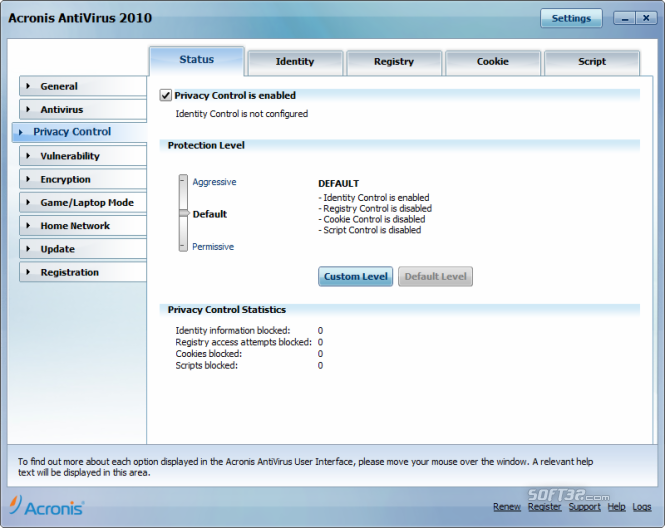Screen dimensions: 665x528
Task: Click 'Identity Control is not configured' text
Action: point(242,114)
